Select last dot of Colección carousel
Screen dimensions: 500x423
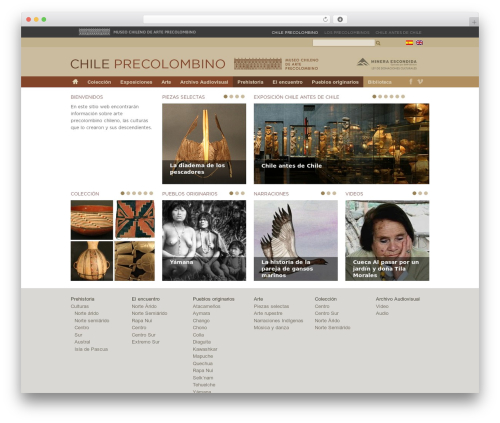[x=151, y=193]
